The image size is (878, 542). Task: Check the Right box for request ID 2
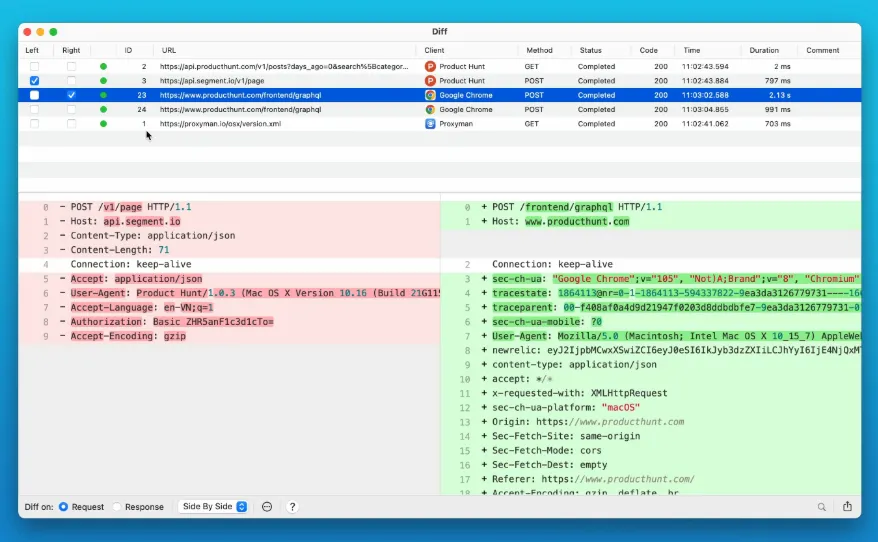(x=71, y=67)
